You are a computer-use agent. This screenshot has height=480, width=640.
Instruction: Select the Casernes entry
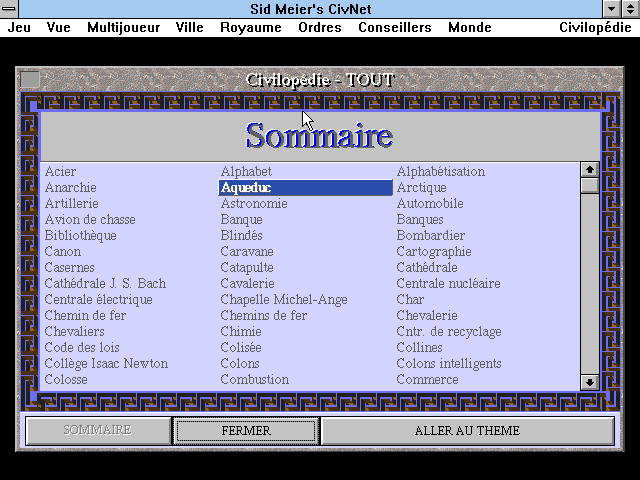pyautogui.click(x=69, y=267)
